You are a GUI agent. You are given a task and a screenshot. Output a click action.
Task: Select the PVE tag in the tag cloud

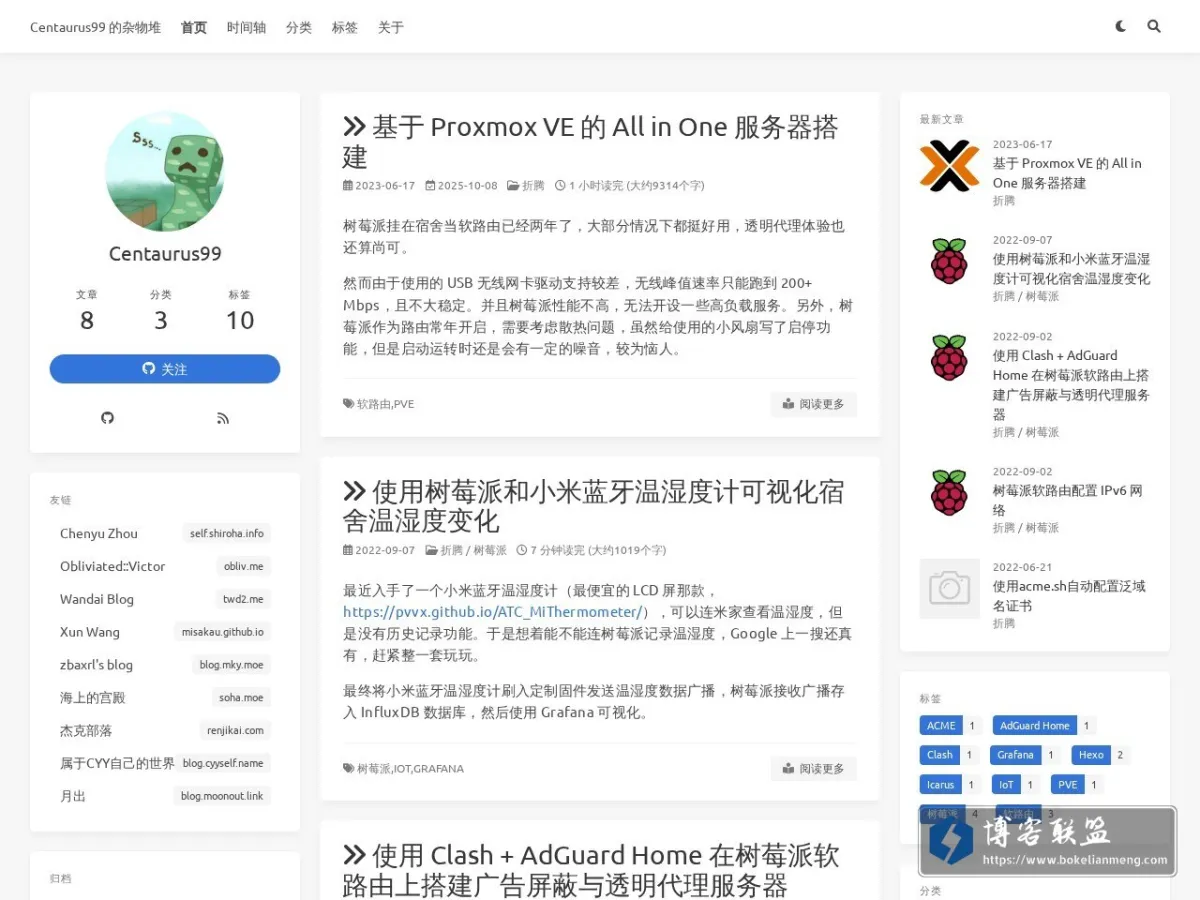tap(1068, 785)
